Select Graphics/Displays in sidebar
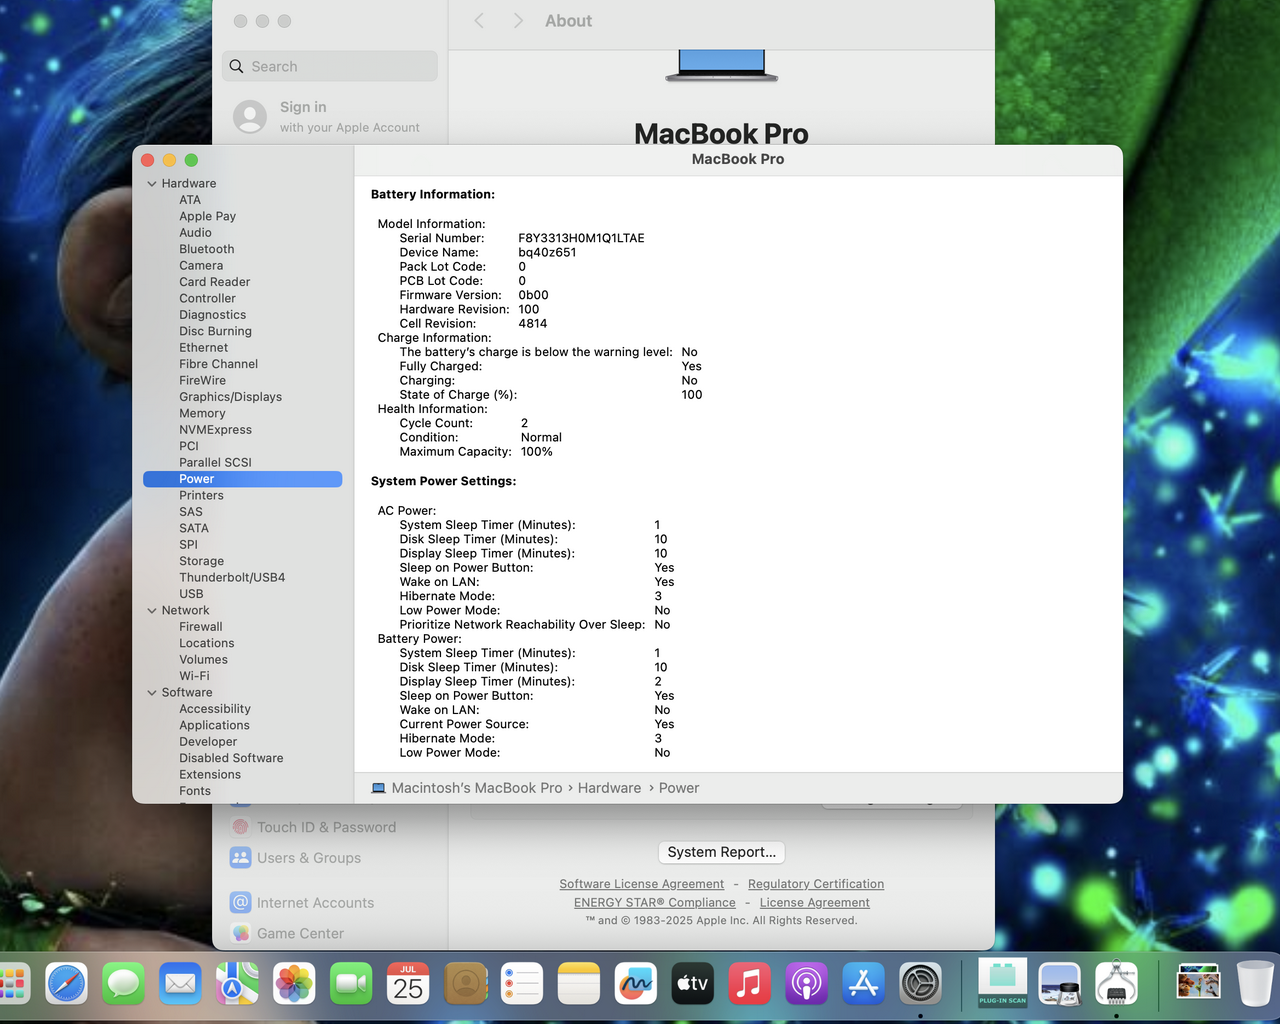 point(231,397)
